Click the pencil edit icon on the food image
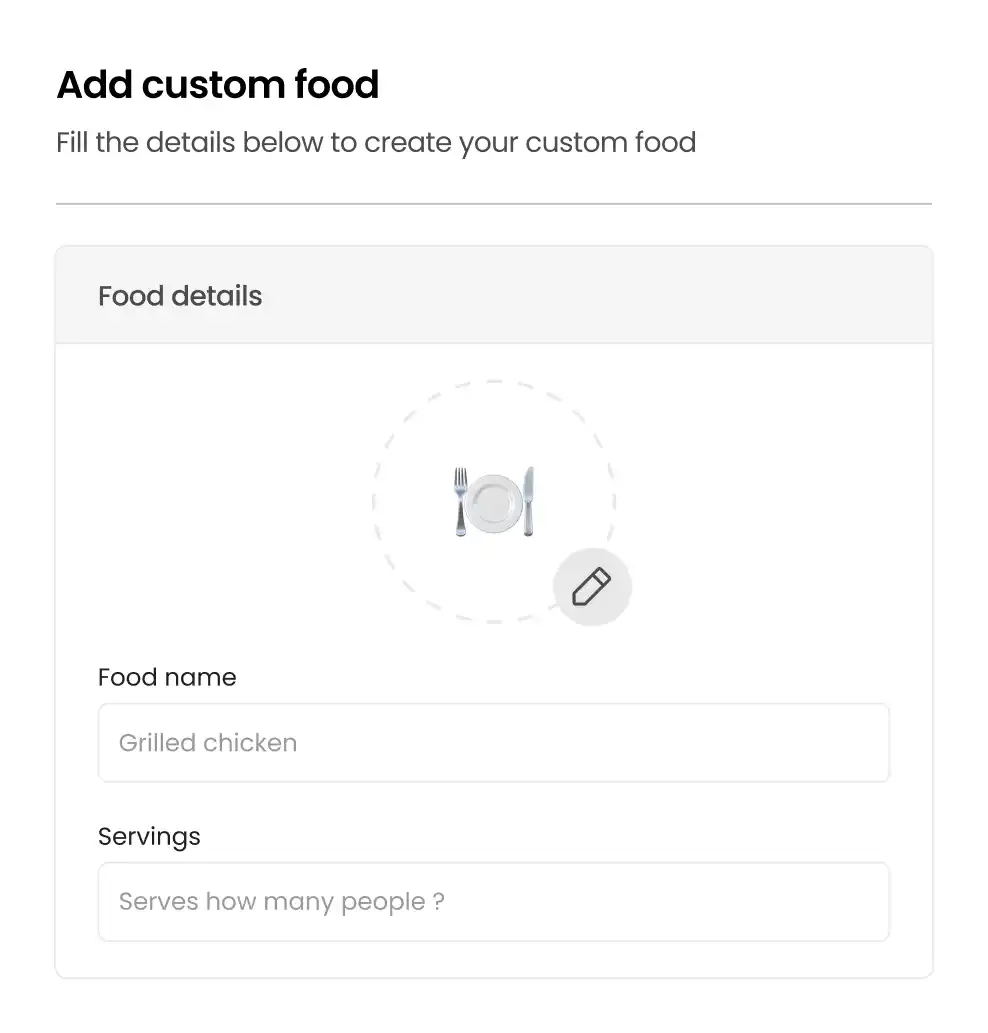Screen dimensions: 988x1033 [591, 586]
